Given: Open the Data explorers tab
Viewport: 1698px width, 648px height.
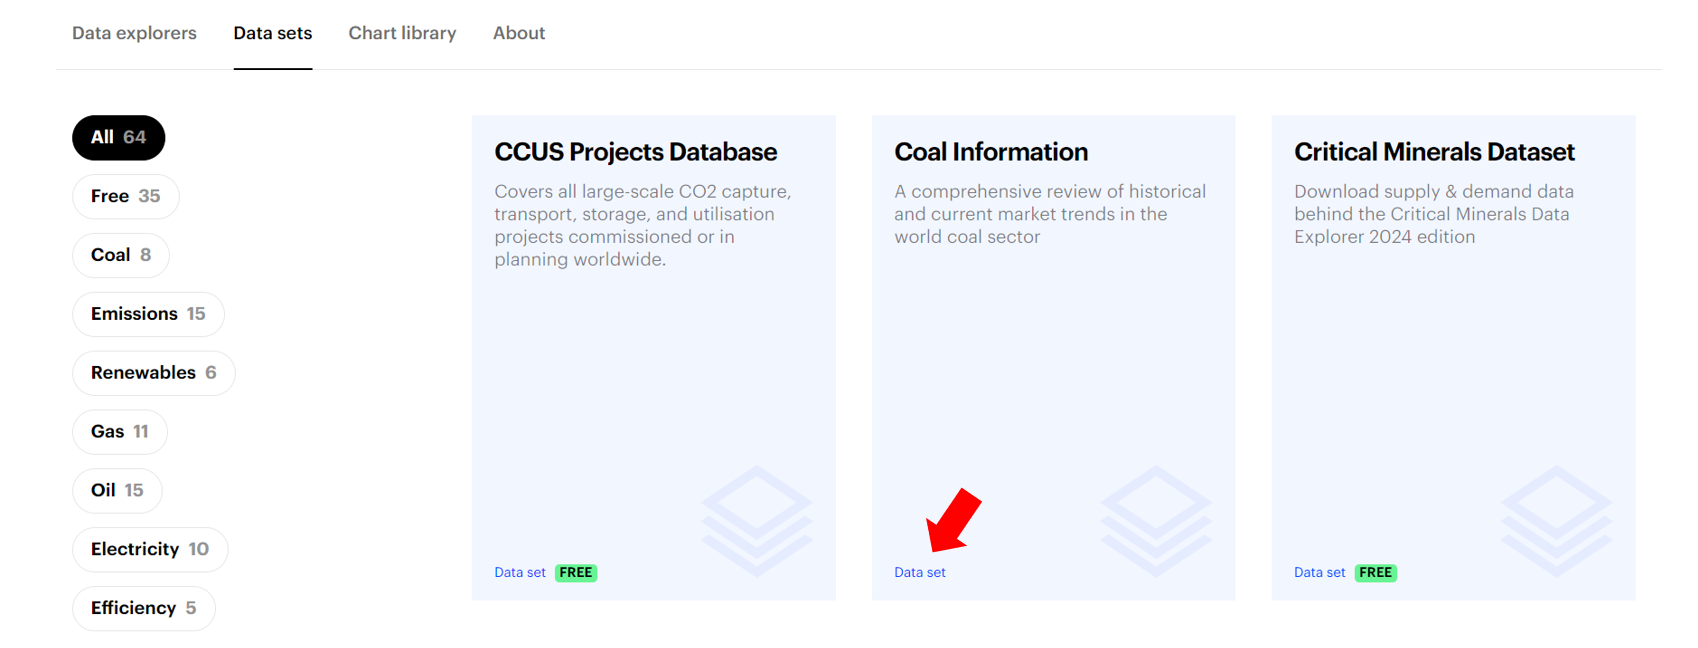Looking at the screenshot, I should coord(134,33).
